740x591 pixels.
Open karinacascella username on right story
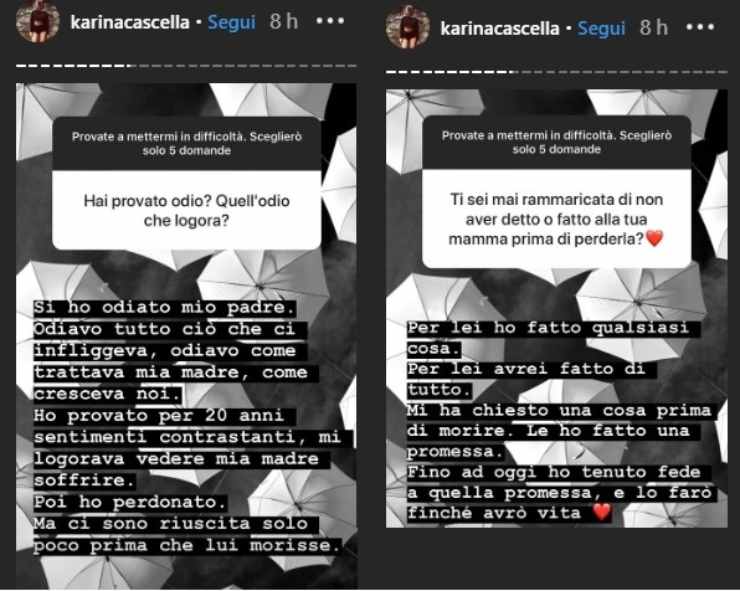pos(500,28)
